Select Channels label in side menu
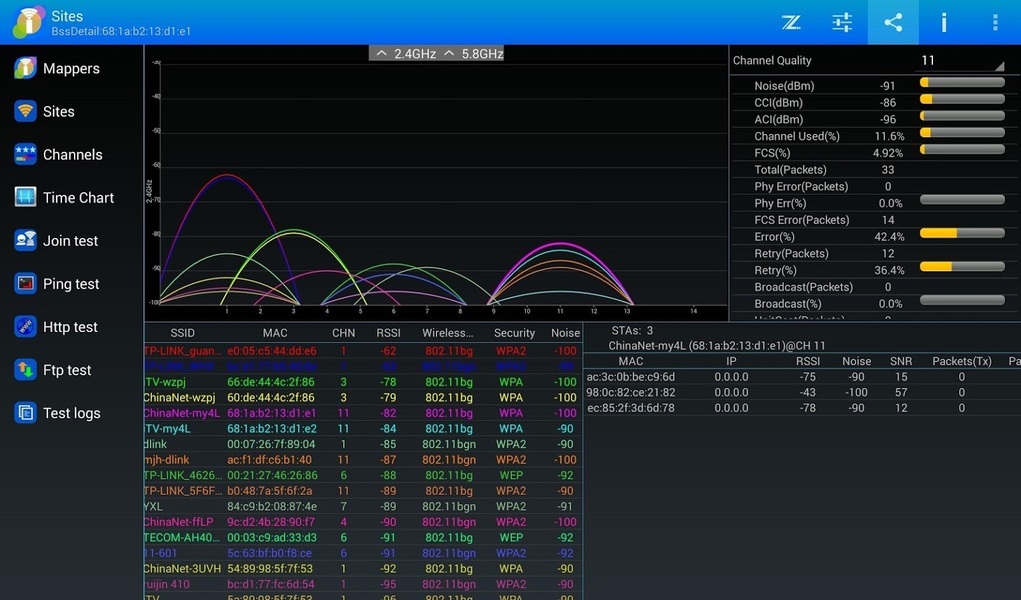The height and width of the screenshot is (600, 1021). click(x=72, y=154)
